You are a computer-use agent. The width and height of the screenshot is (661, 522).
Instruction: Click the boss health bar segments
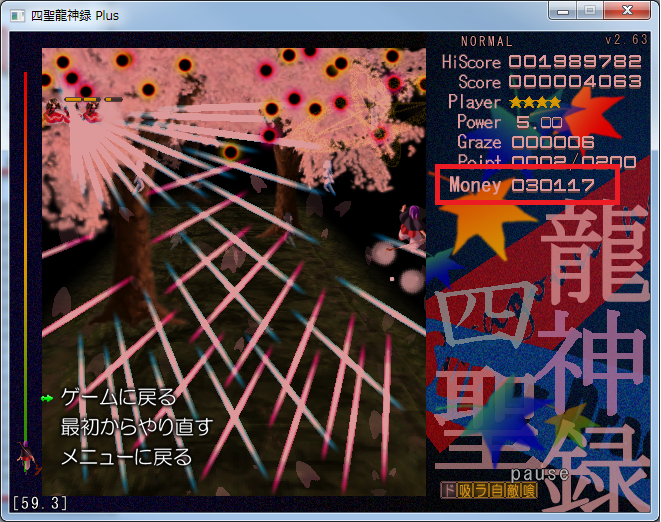(93, 100)
